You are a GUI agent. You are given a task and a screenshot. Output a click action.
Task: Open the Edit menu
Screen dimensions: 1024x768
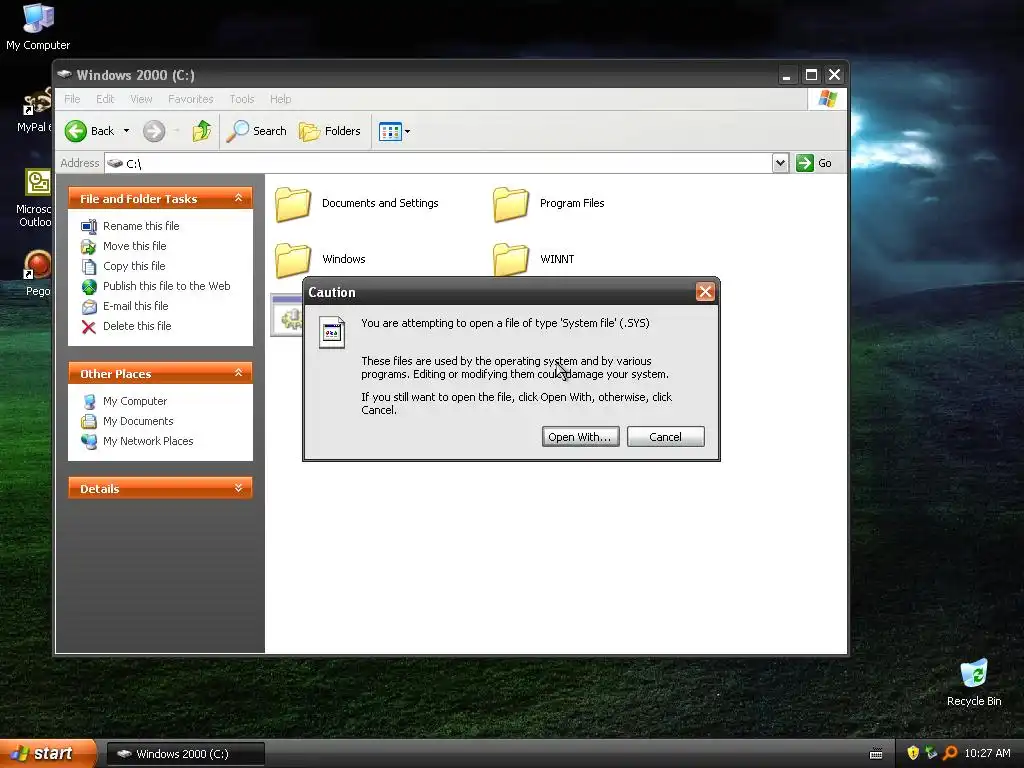click(105, 99)
